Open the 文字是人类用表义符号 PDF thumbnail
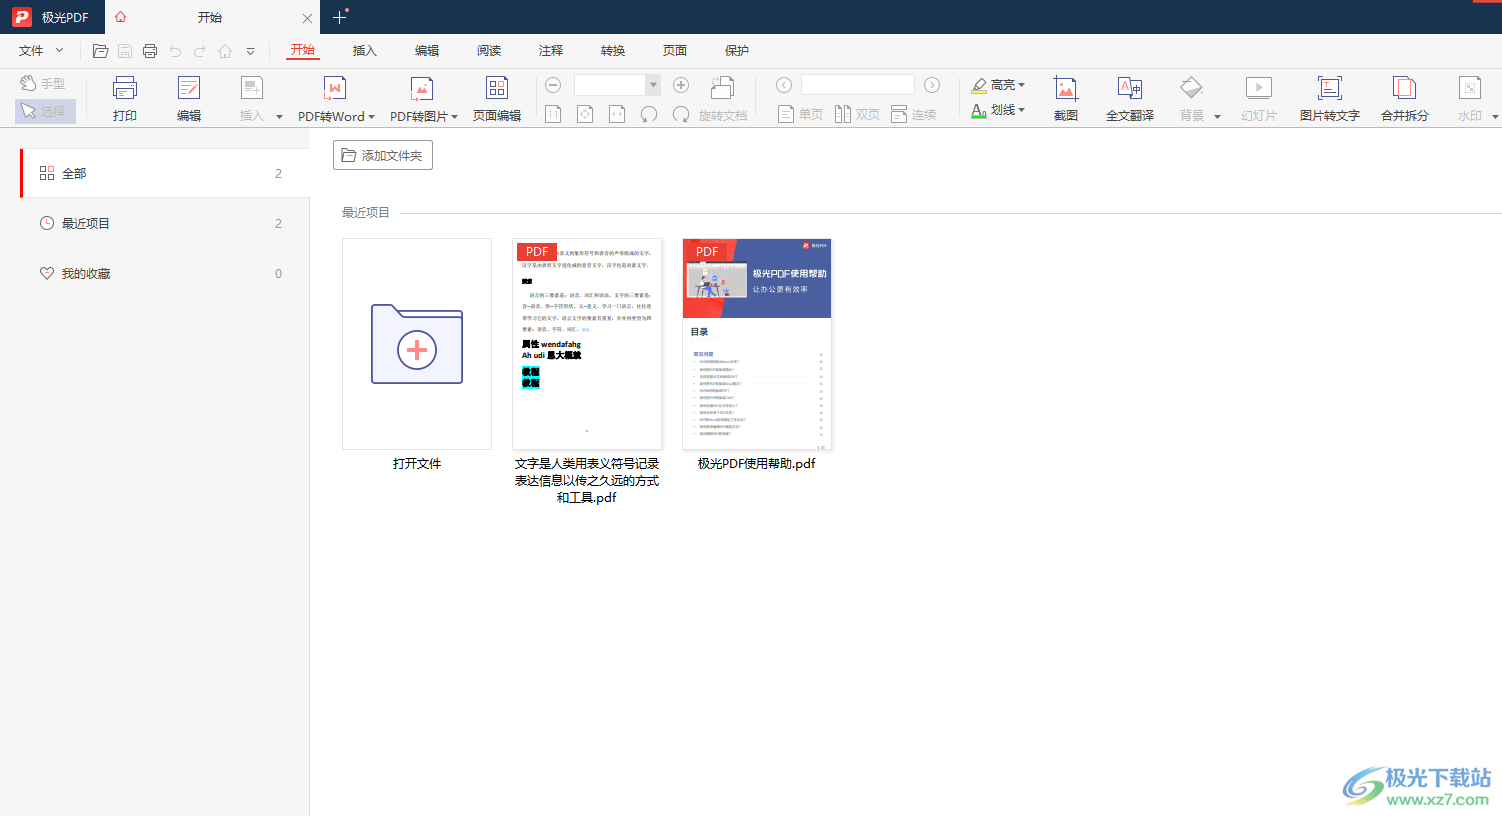 tap(587, 344)
